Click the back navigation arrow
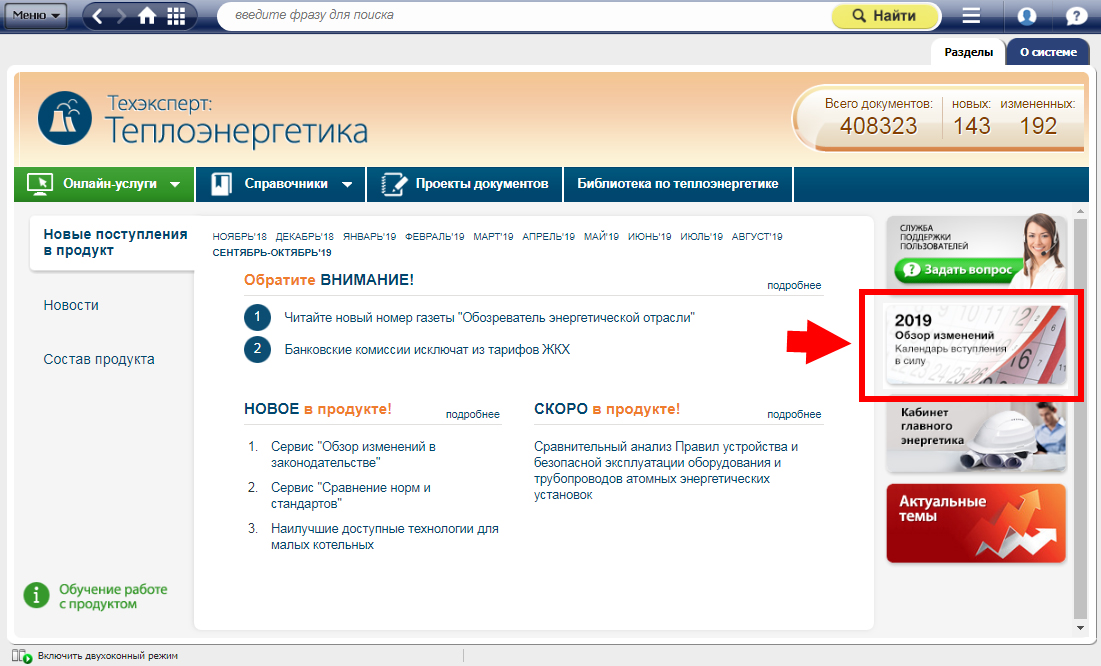 click(98, 16)
